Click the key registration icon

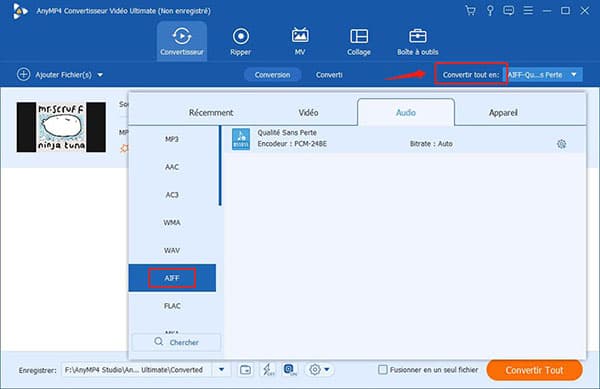click(490, 10)
